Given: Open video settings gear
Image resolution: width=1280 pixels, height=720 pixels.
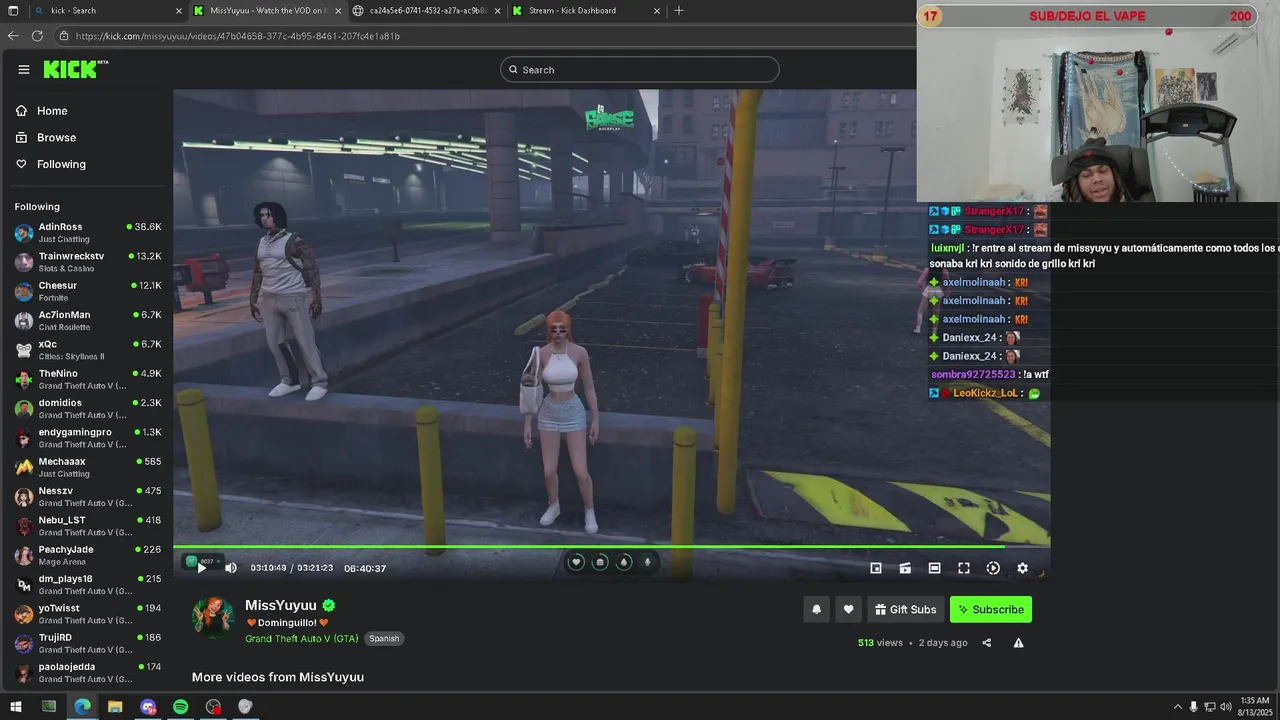Looking at the screenshot, I should click(x=1022, y=568).
